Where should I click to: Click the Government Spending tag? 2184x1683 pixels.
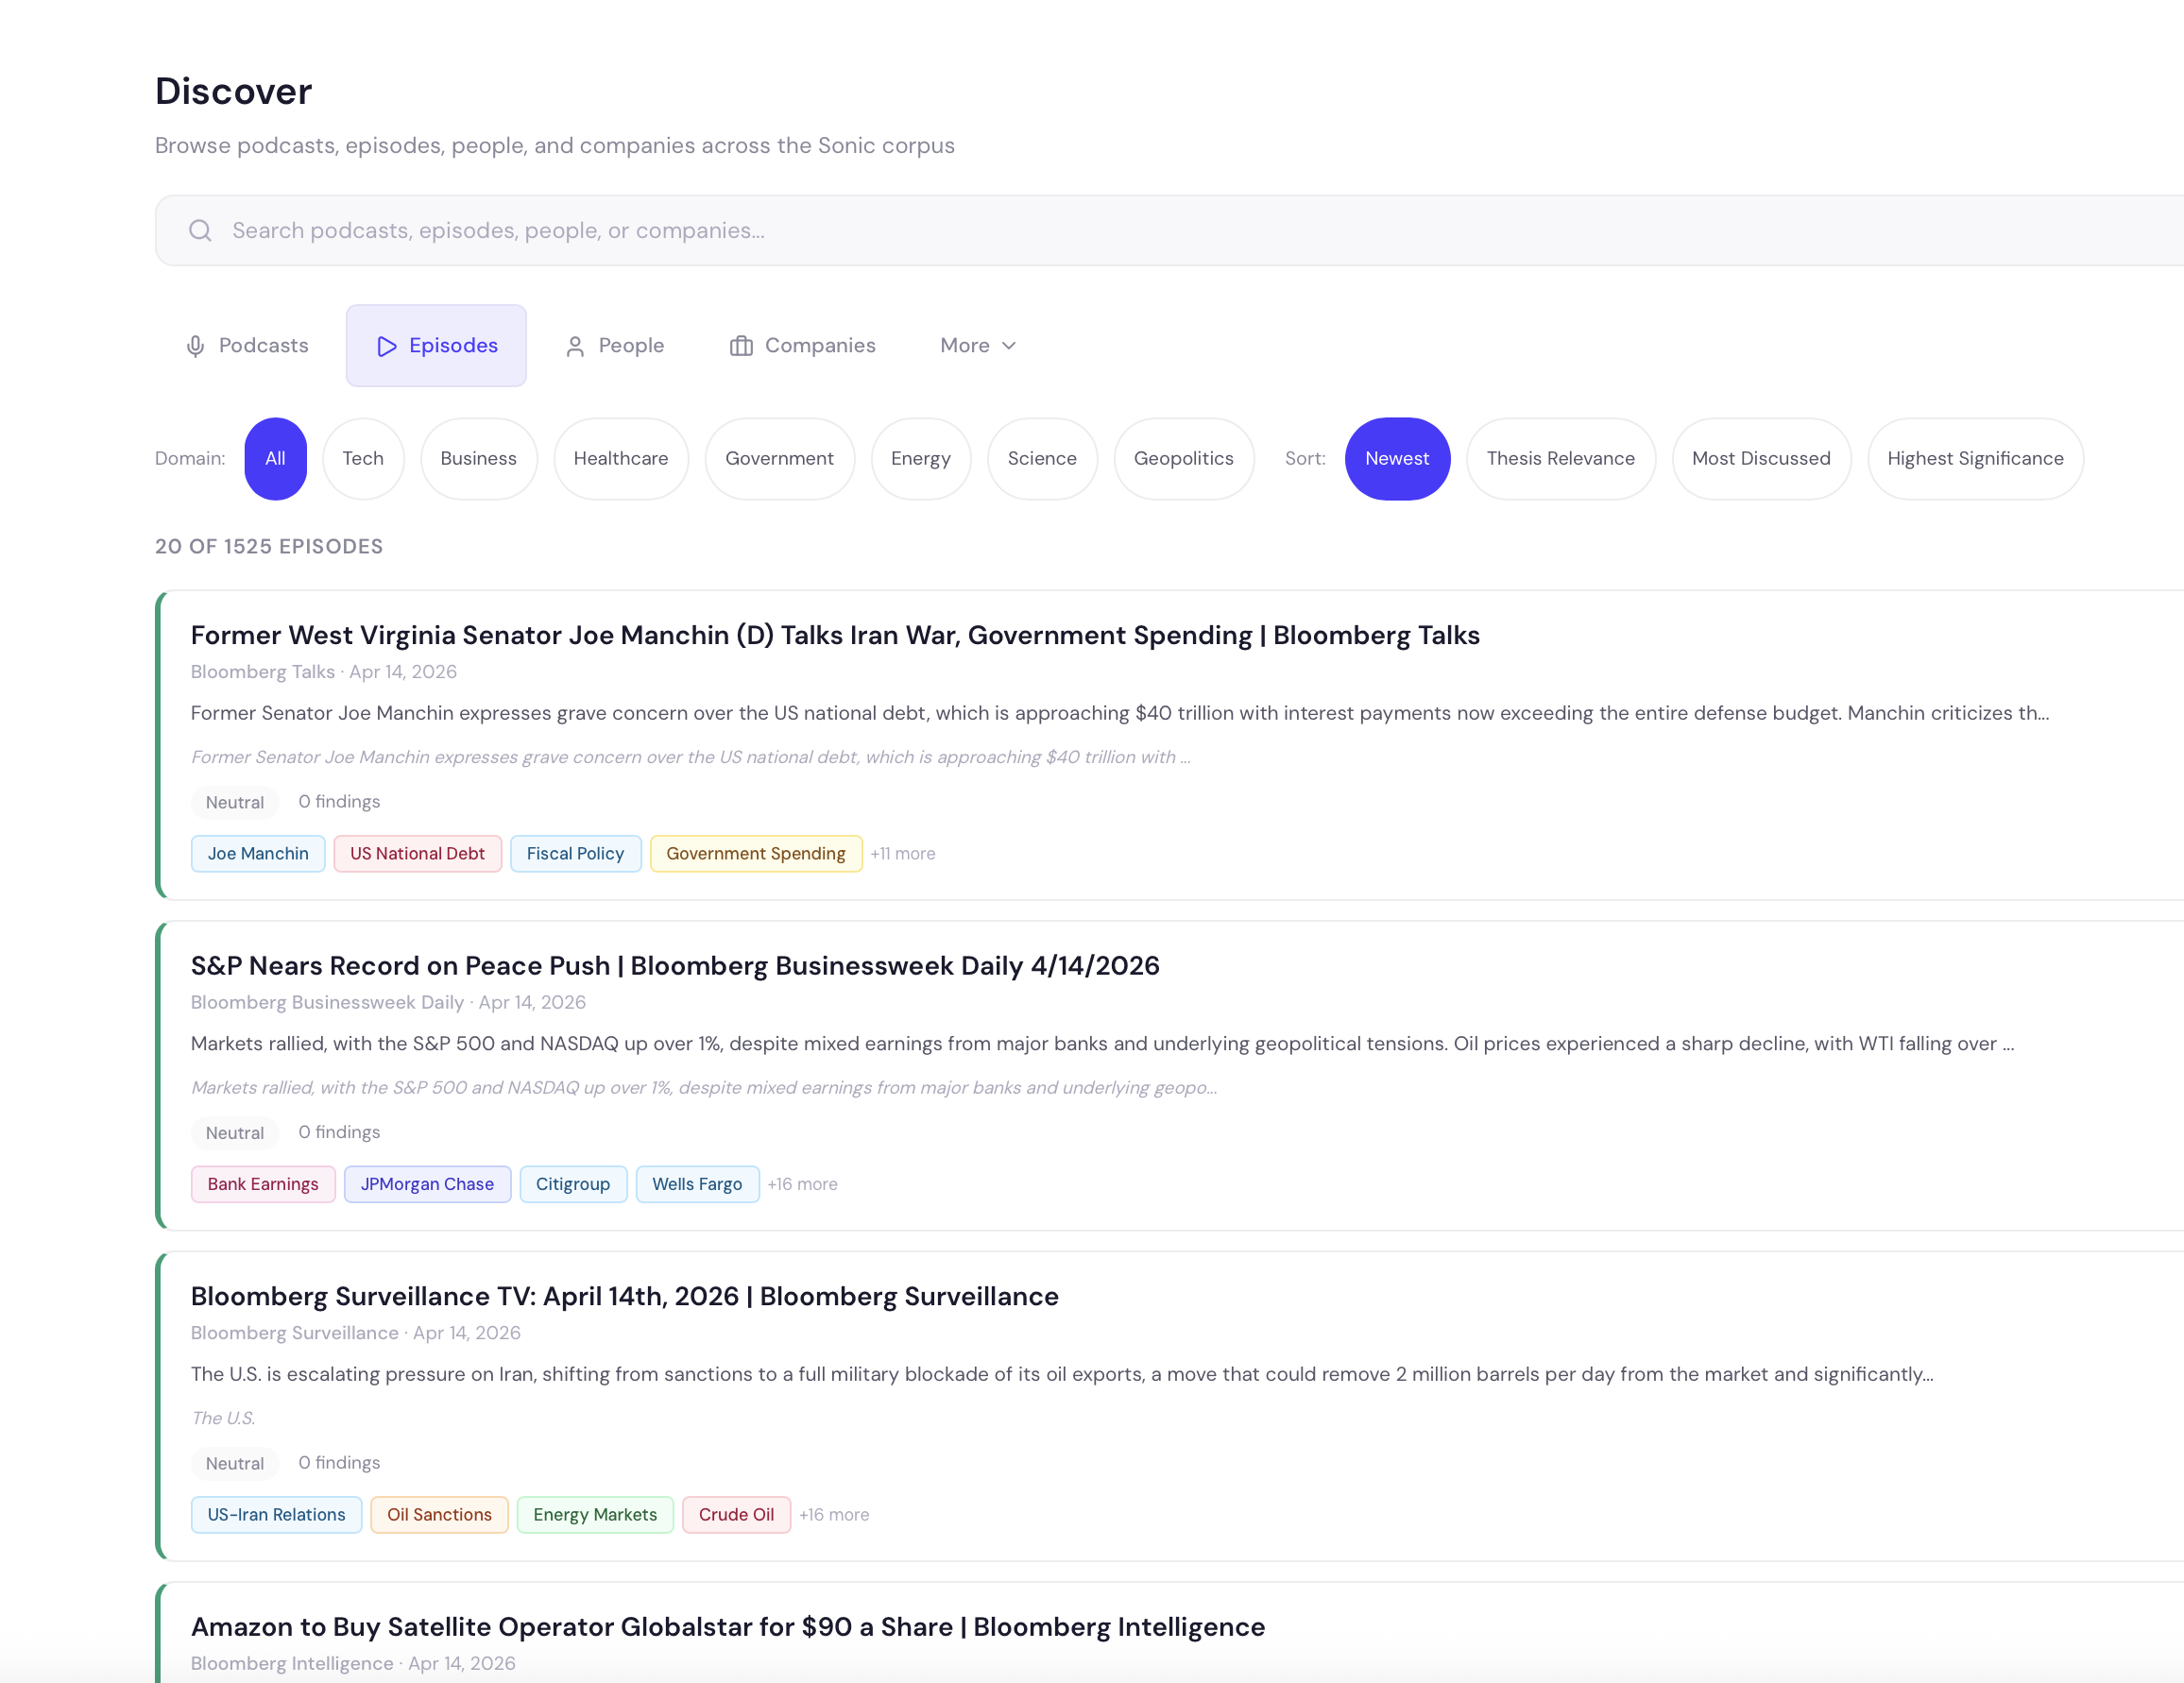coord(756,854)
